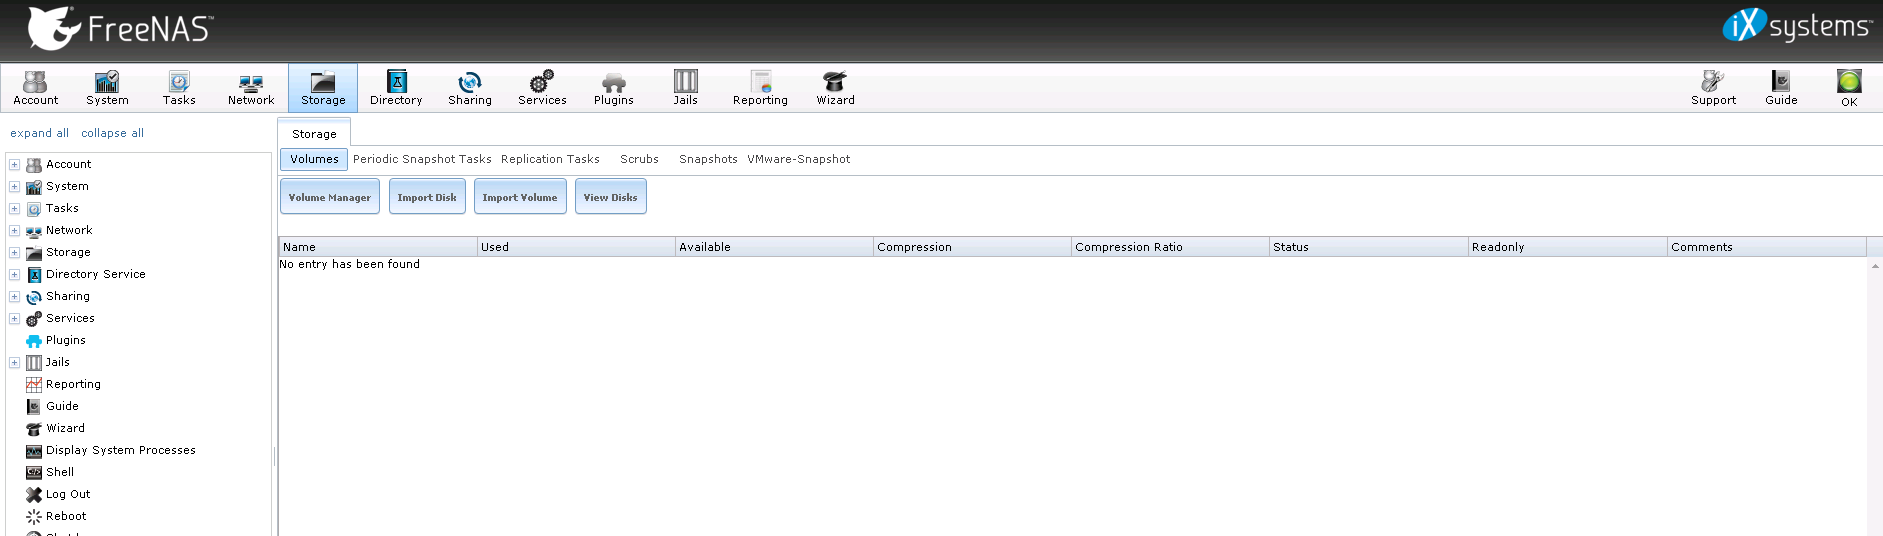The width and height of the screenshot is (1883, 536).
Task: Click the green OK alert indicator
Action: (1849, 88)
